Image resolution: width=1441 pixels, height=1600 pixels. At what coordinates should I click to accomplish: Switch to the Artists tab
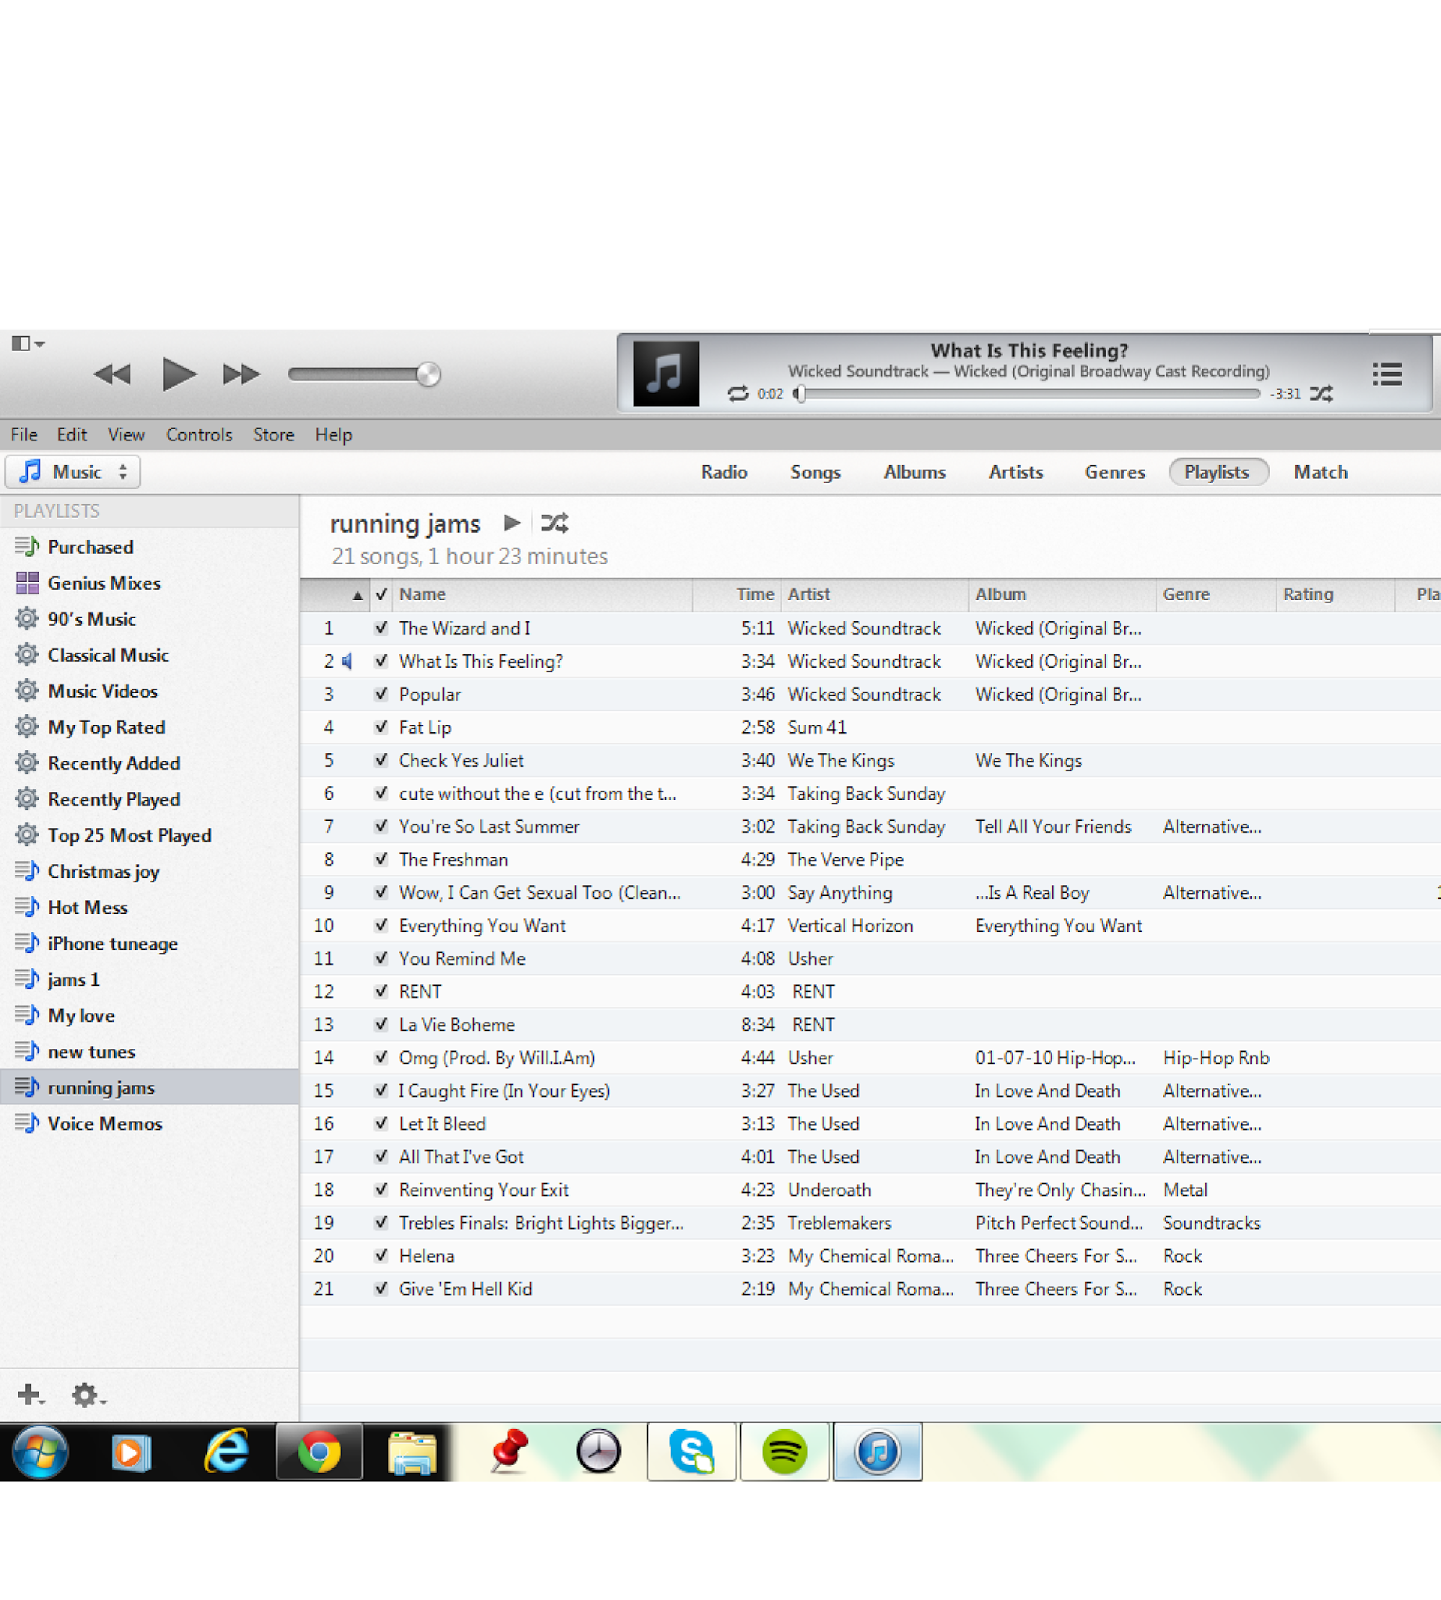pyautogui.click(x=1016, y=472)
